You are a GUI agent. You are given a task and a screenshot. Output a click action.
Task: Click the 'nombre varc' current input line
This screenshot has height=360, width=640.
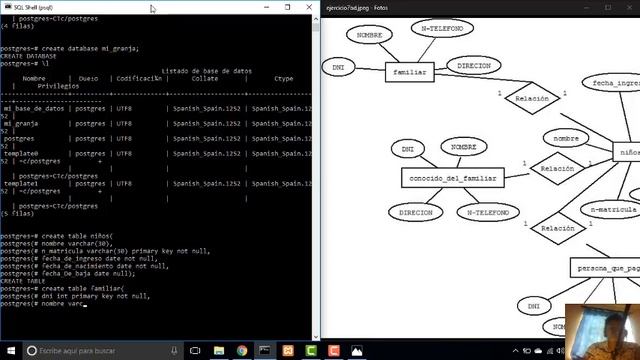pos(44,304)
